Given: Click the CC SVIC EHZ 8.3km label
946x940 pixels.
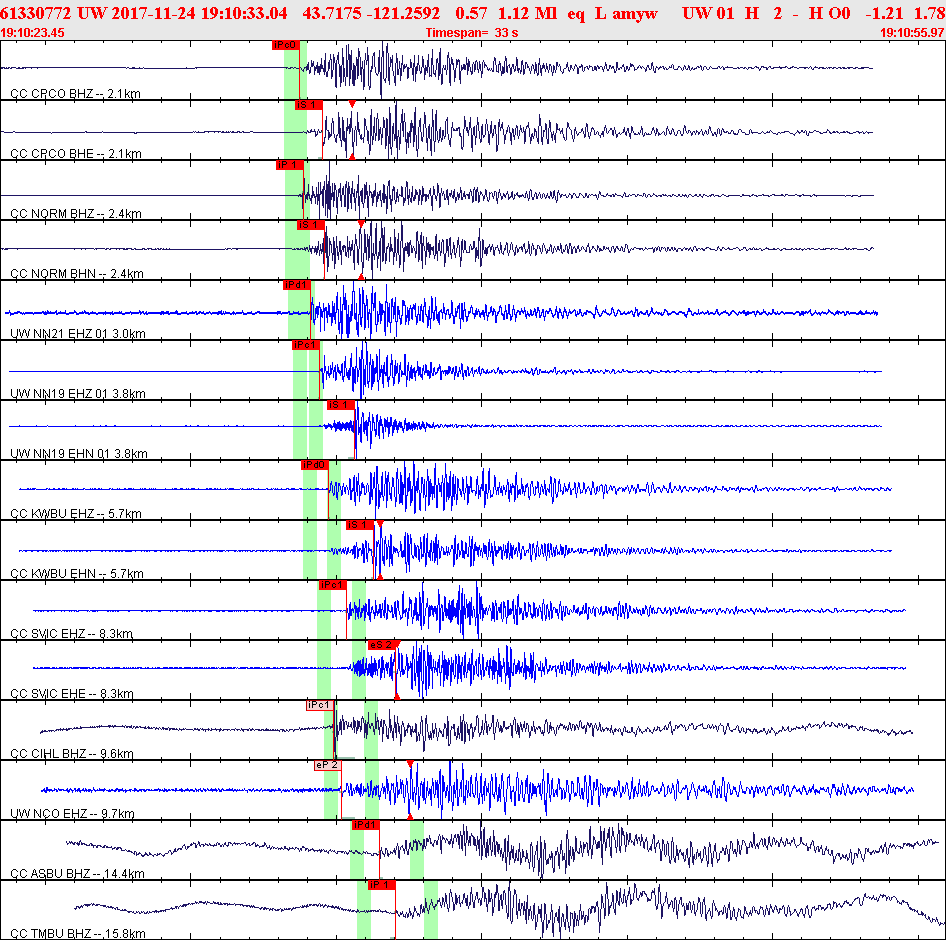Looking at the screenshot, I should 72,634.
